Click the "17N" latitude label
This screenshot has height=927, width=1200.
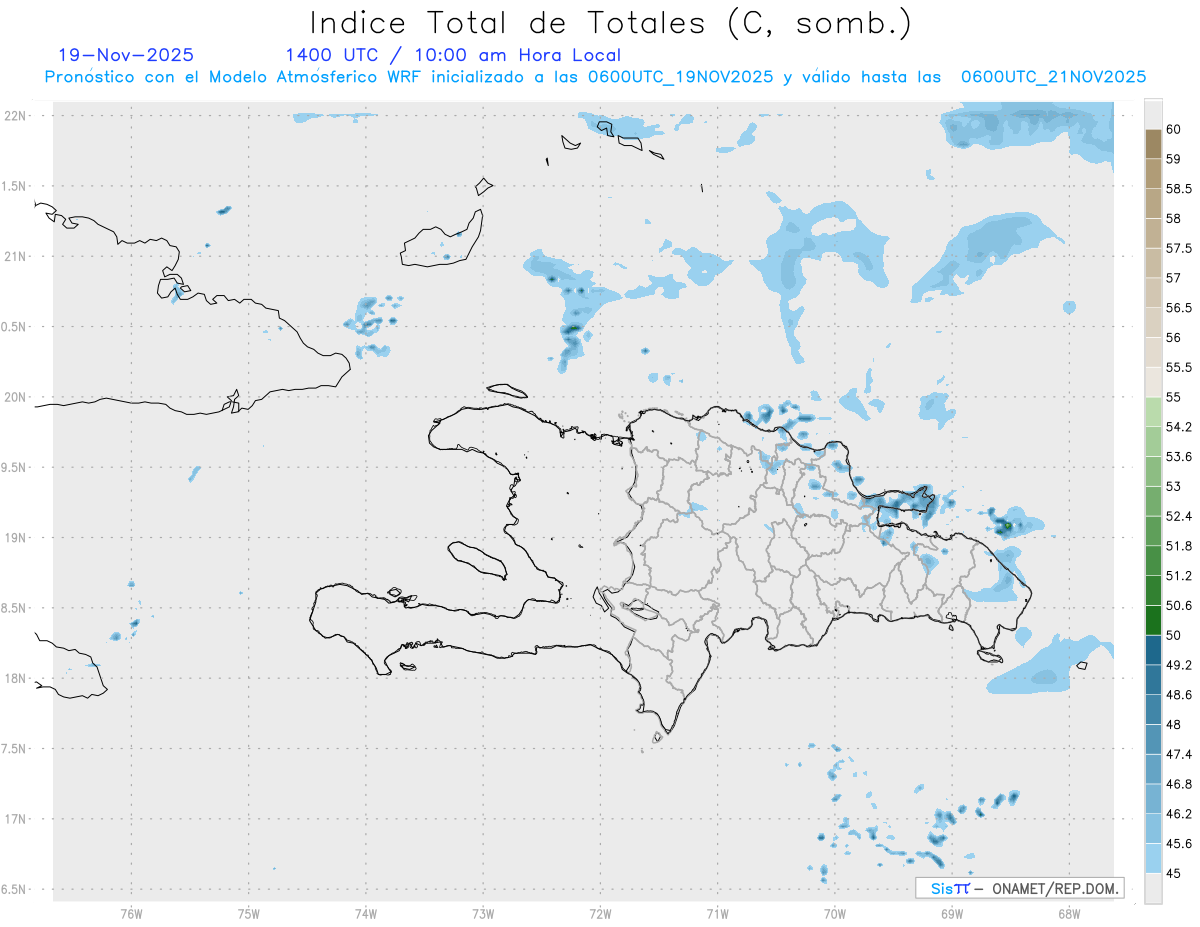(x=15, y=819)
